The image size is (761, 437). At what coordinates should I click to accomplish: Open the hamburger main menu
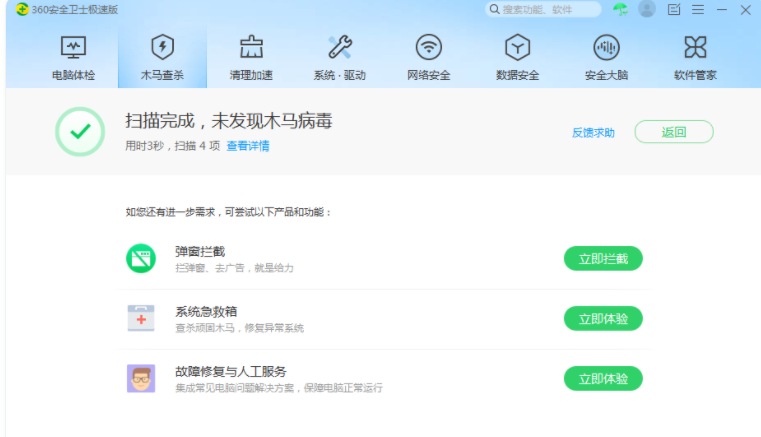click(x=698, y=9)
